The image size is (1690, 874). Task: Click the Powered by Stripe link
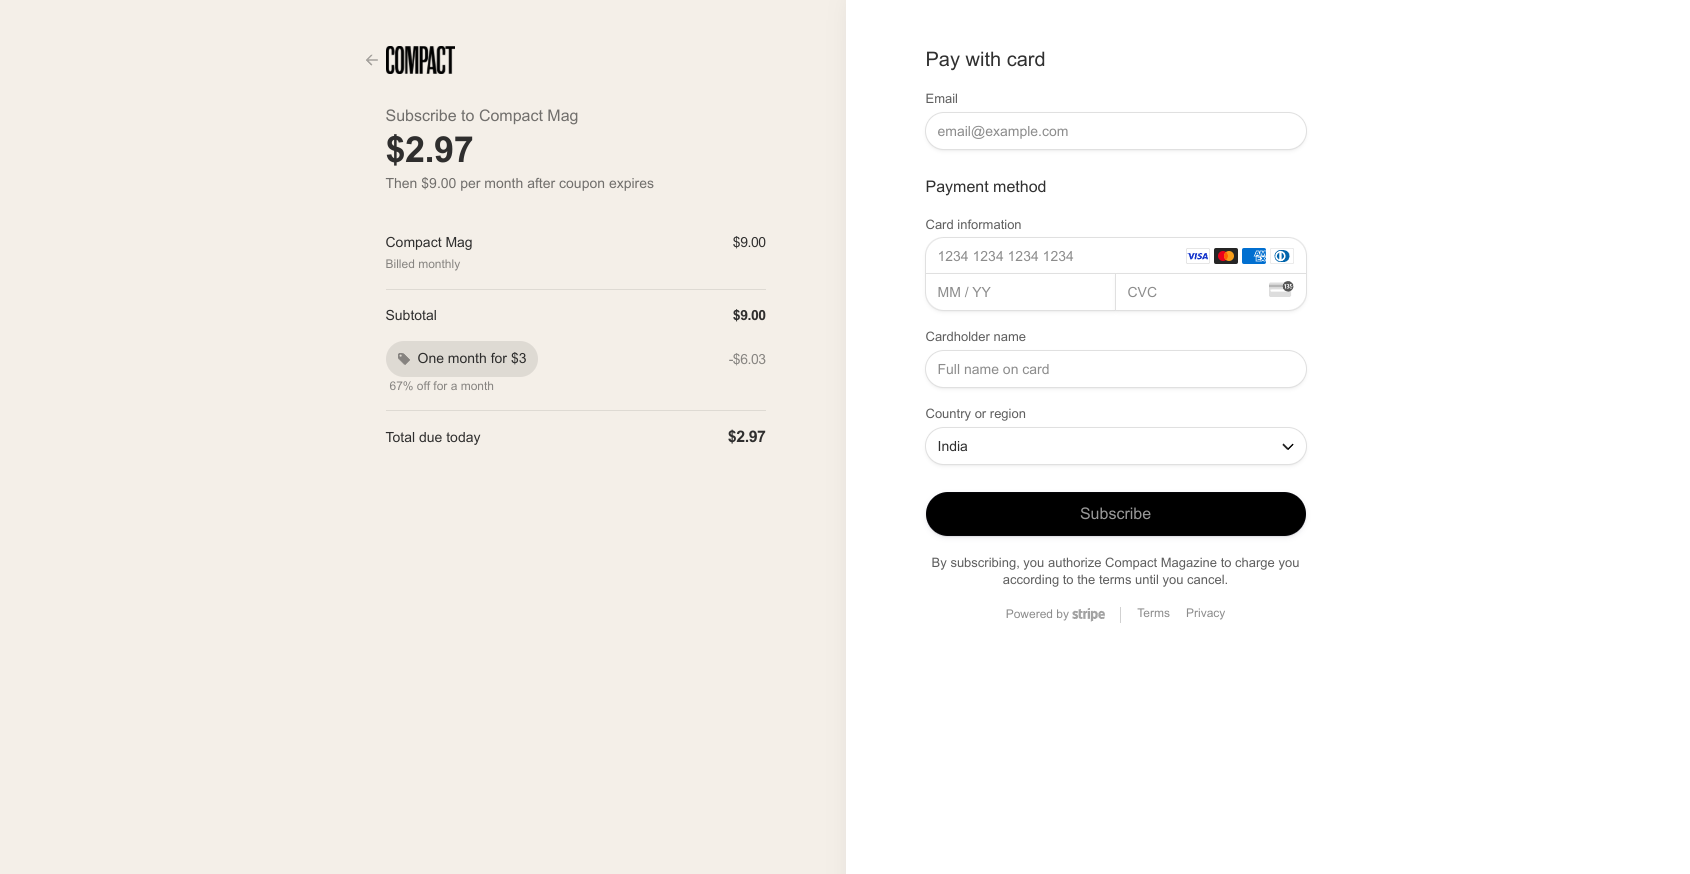pyautogui.click(x=1055, y=614)
